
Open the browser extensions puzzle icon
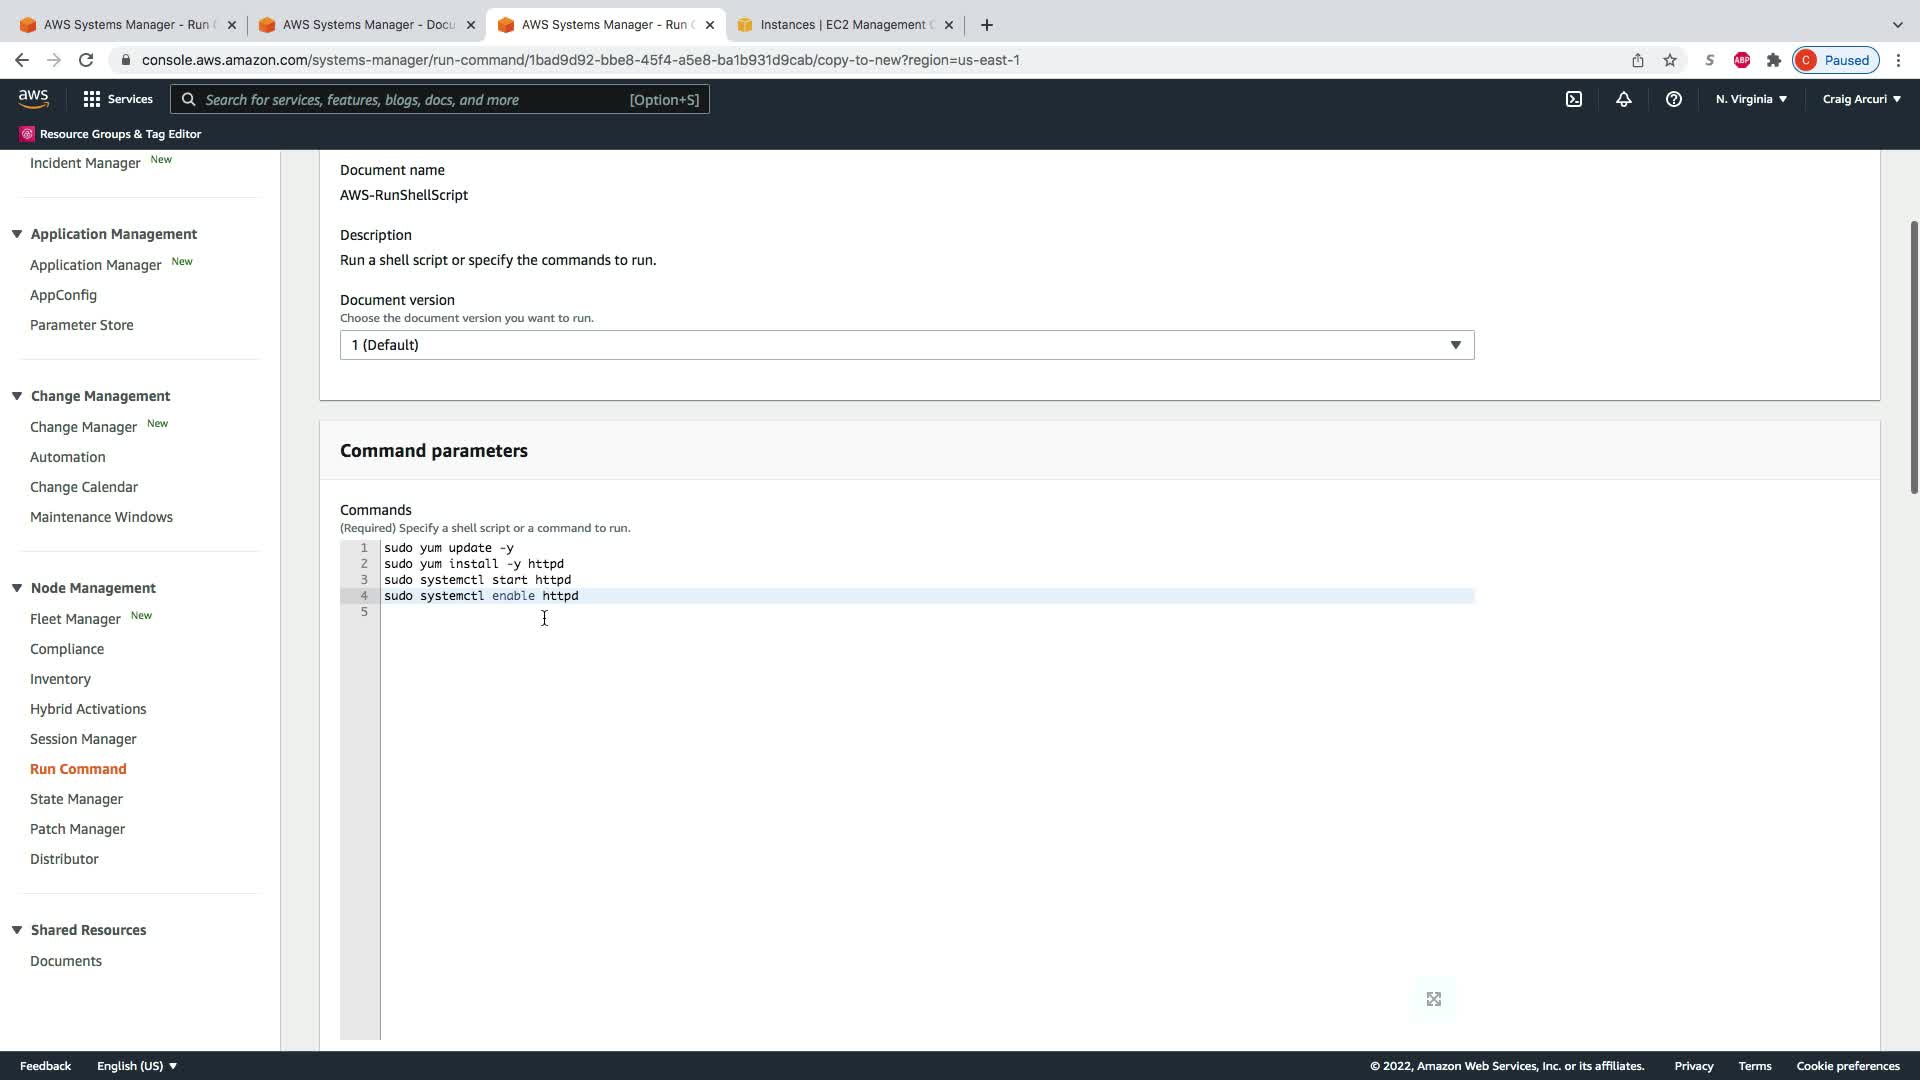(1774, 60)
